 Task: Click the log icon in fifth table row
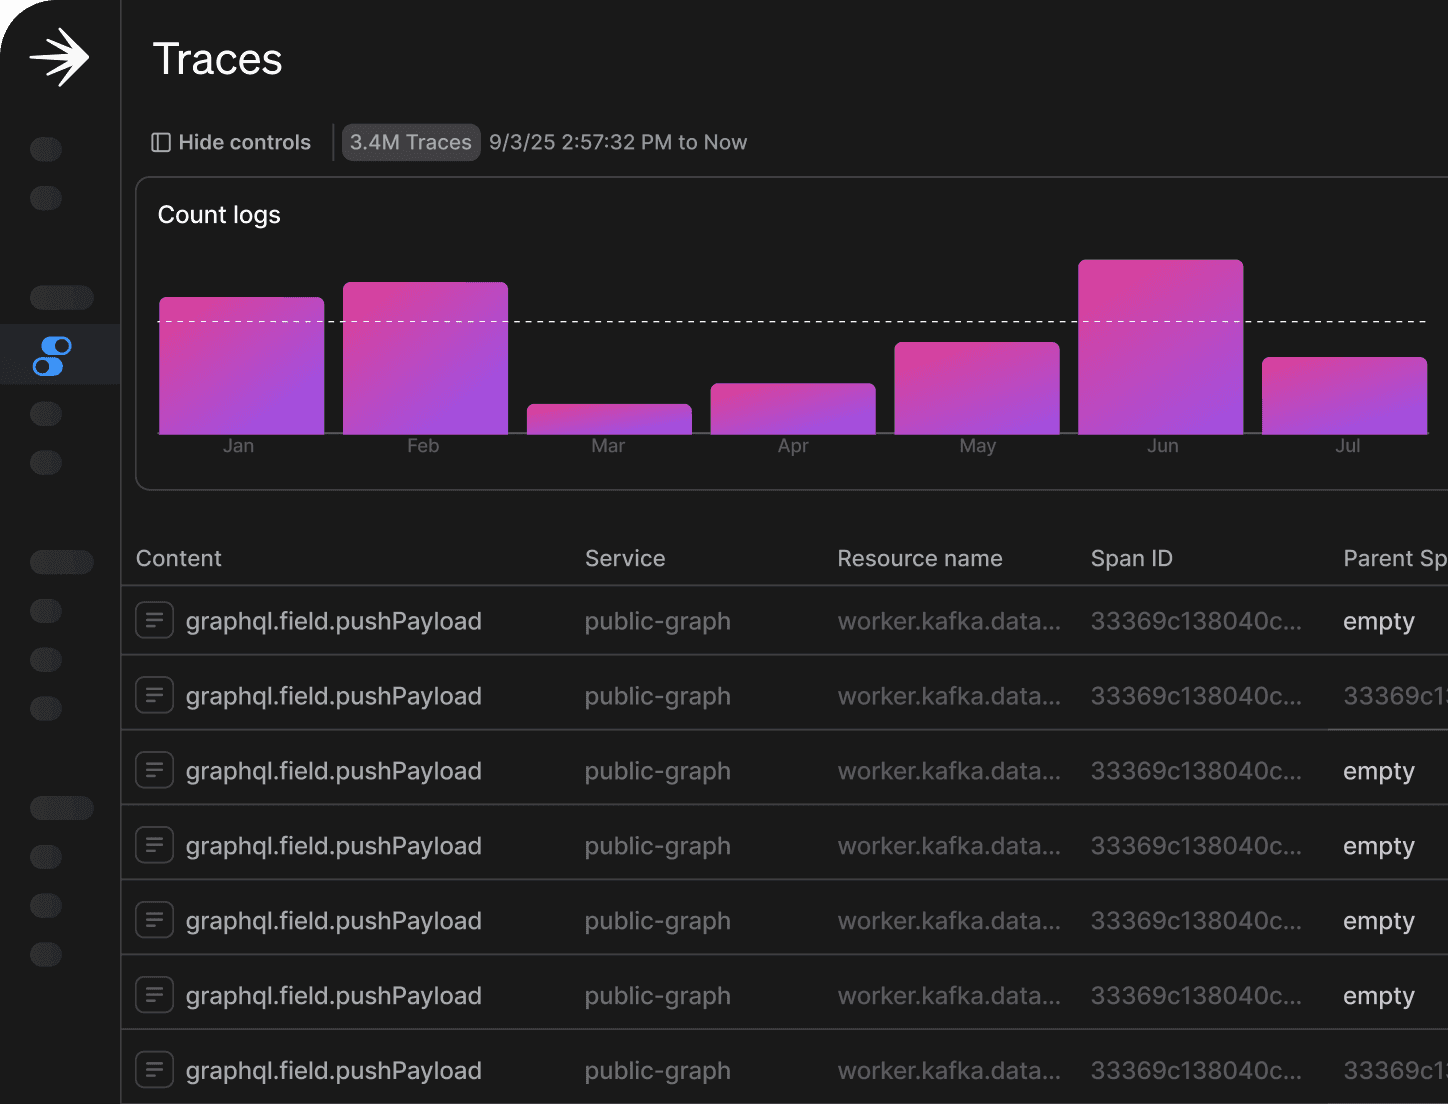(155, 921)
